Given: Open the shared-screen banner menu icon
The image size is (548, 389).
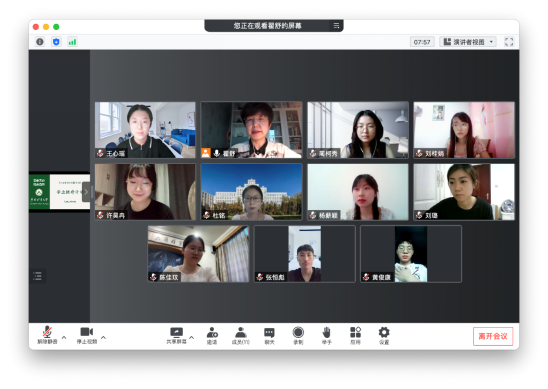Looking at the screenshot, I should (x=336, y=26).
